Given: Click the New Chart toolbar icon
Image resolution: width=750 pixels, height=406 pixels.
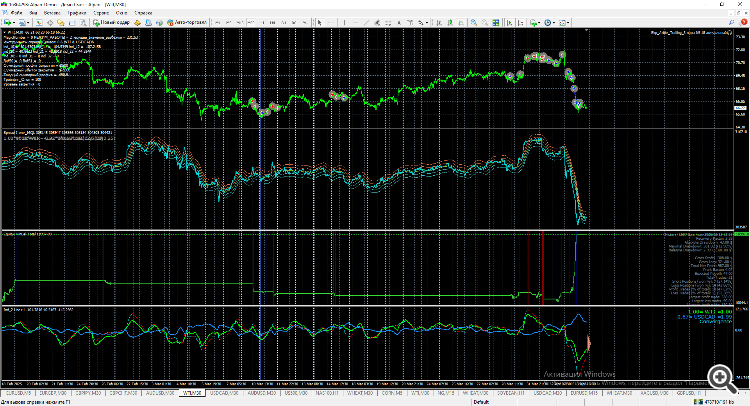Looking at the screenshot, I should pyautogui.click(x=7, y=22).
